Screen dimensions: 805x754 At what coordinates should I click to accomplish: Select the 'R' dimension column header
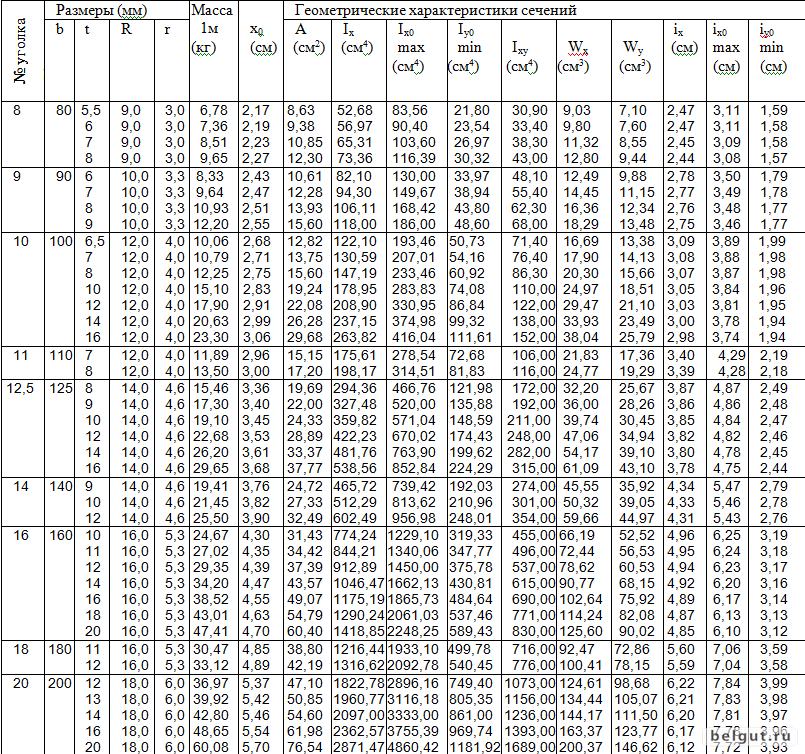[127, 30]
